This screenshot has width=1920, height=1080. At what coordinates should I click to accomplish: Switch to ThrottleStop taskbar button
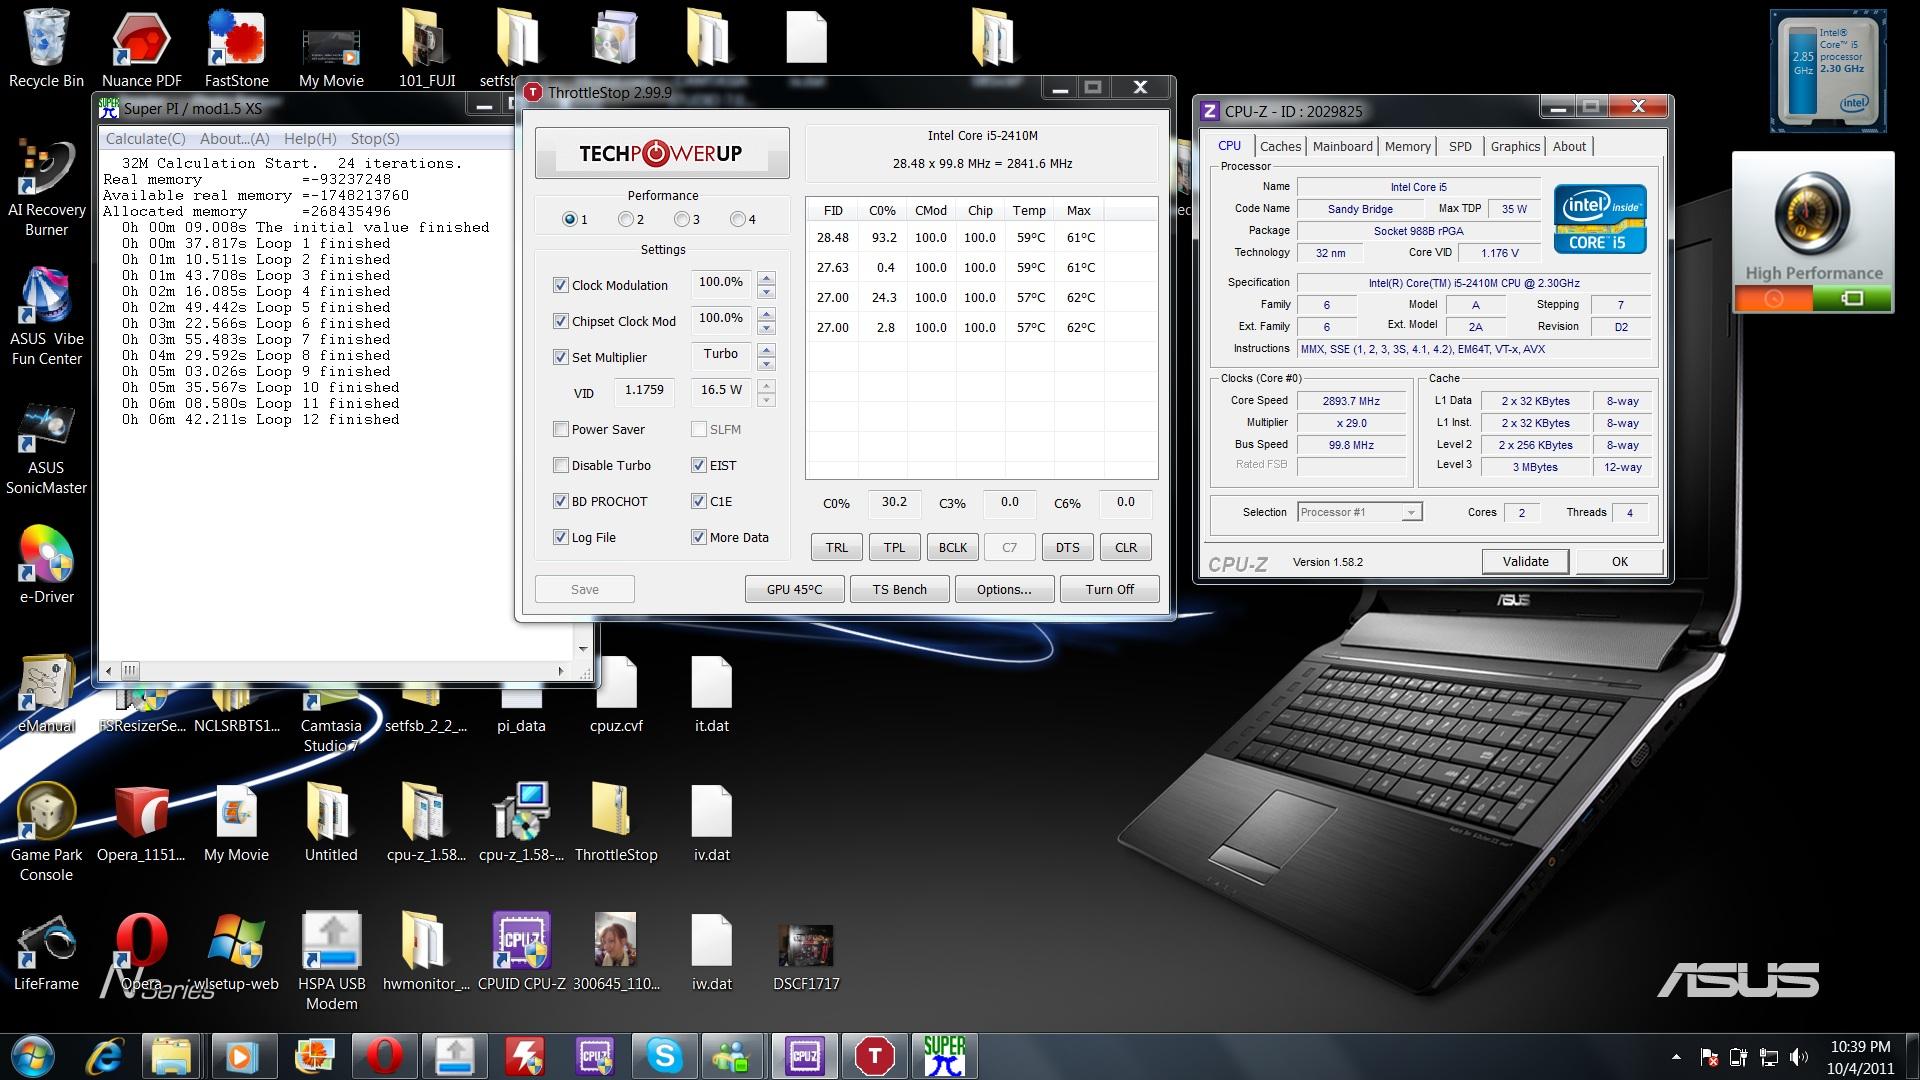(875, 1056)
